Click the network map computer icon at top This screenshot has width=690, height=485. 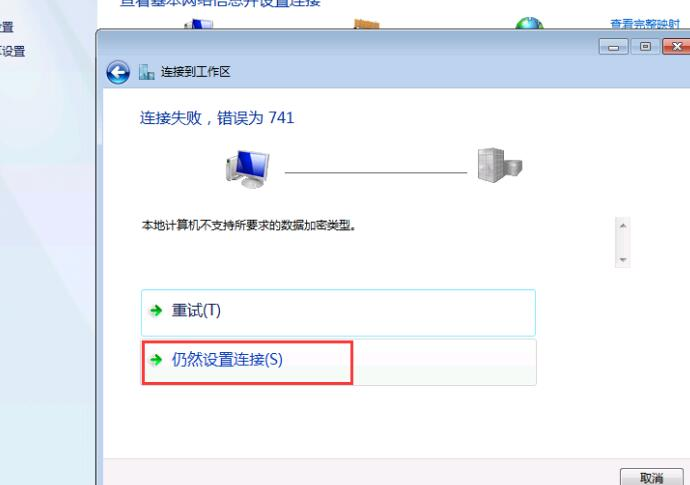(199, 24)
